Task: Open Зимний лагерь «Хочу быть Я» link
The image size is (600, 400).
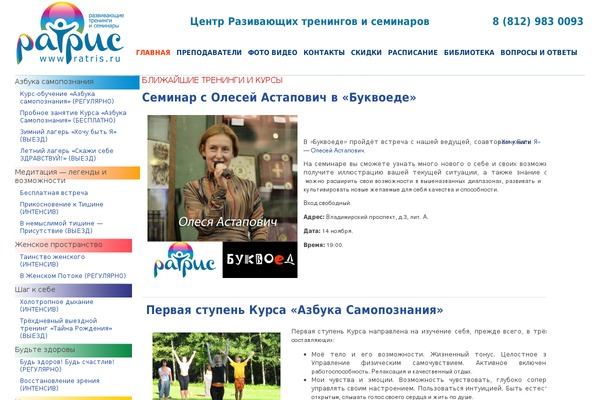Action: [68, 136]
